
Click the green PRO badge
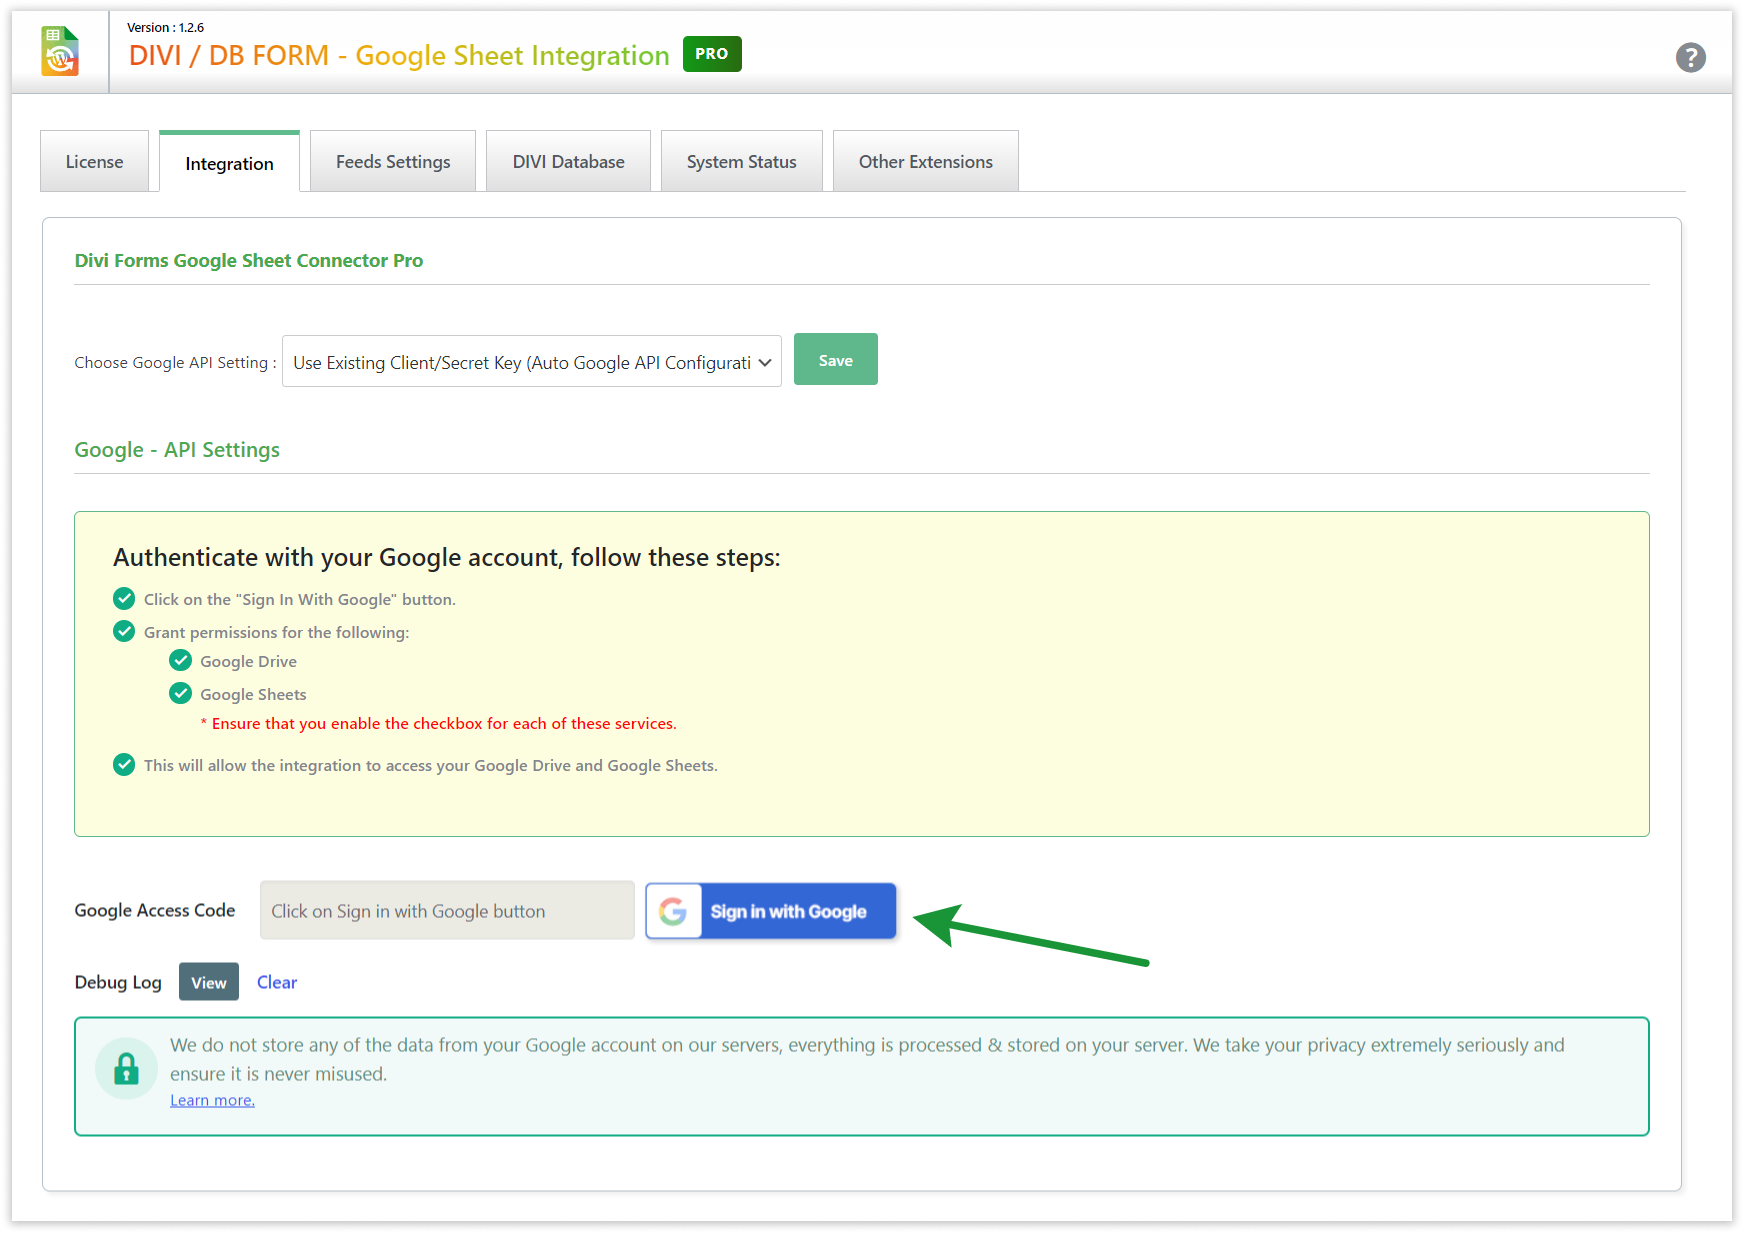(711, 54)
